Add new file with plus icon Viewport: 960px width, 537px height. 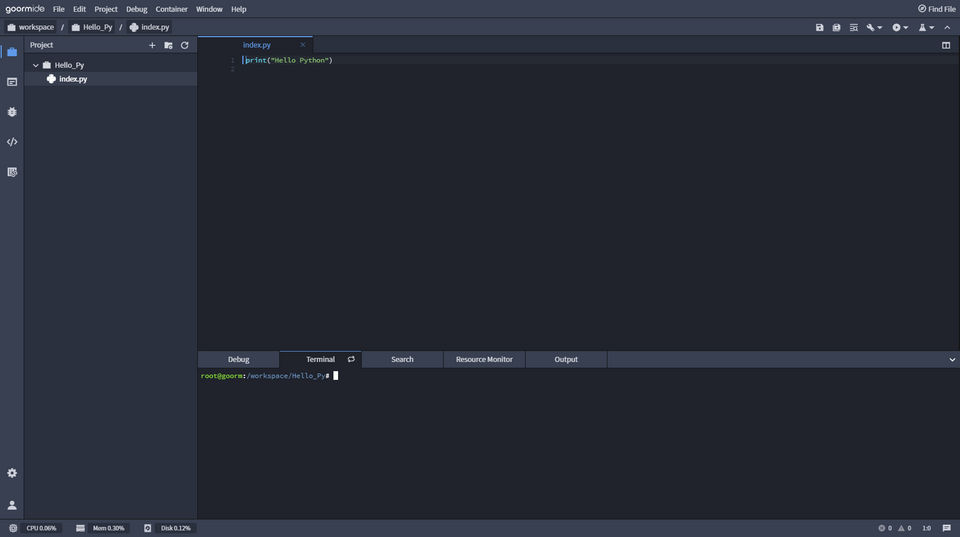tap(152, 45)
